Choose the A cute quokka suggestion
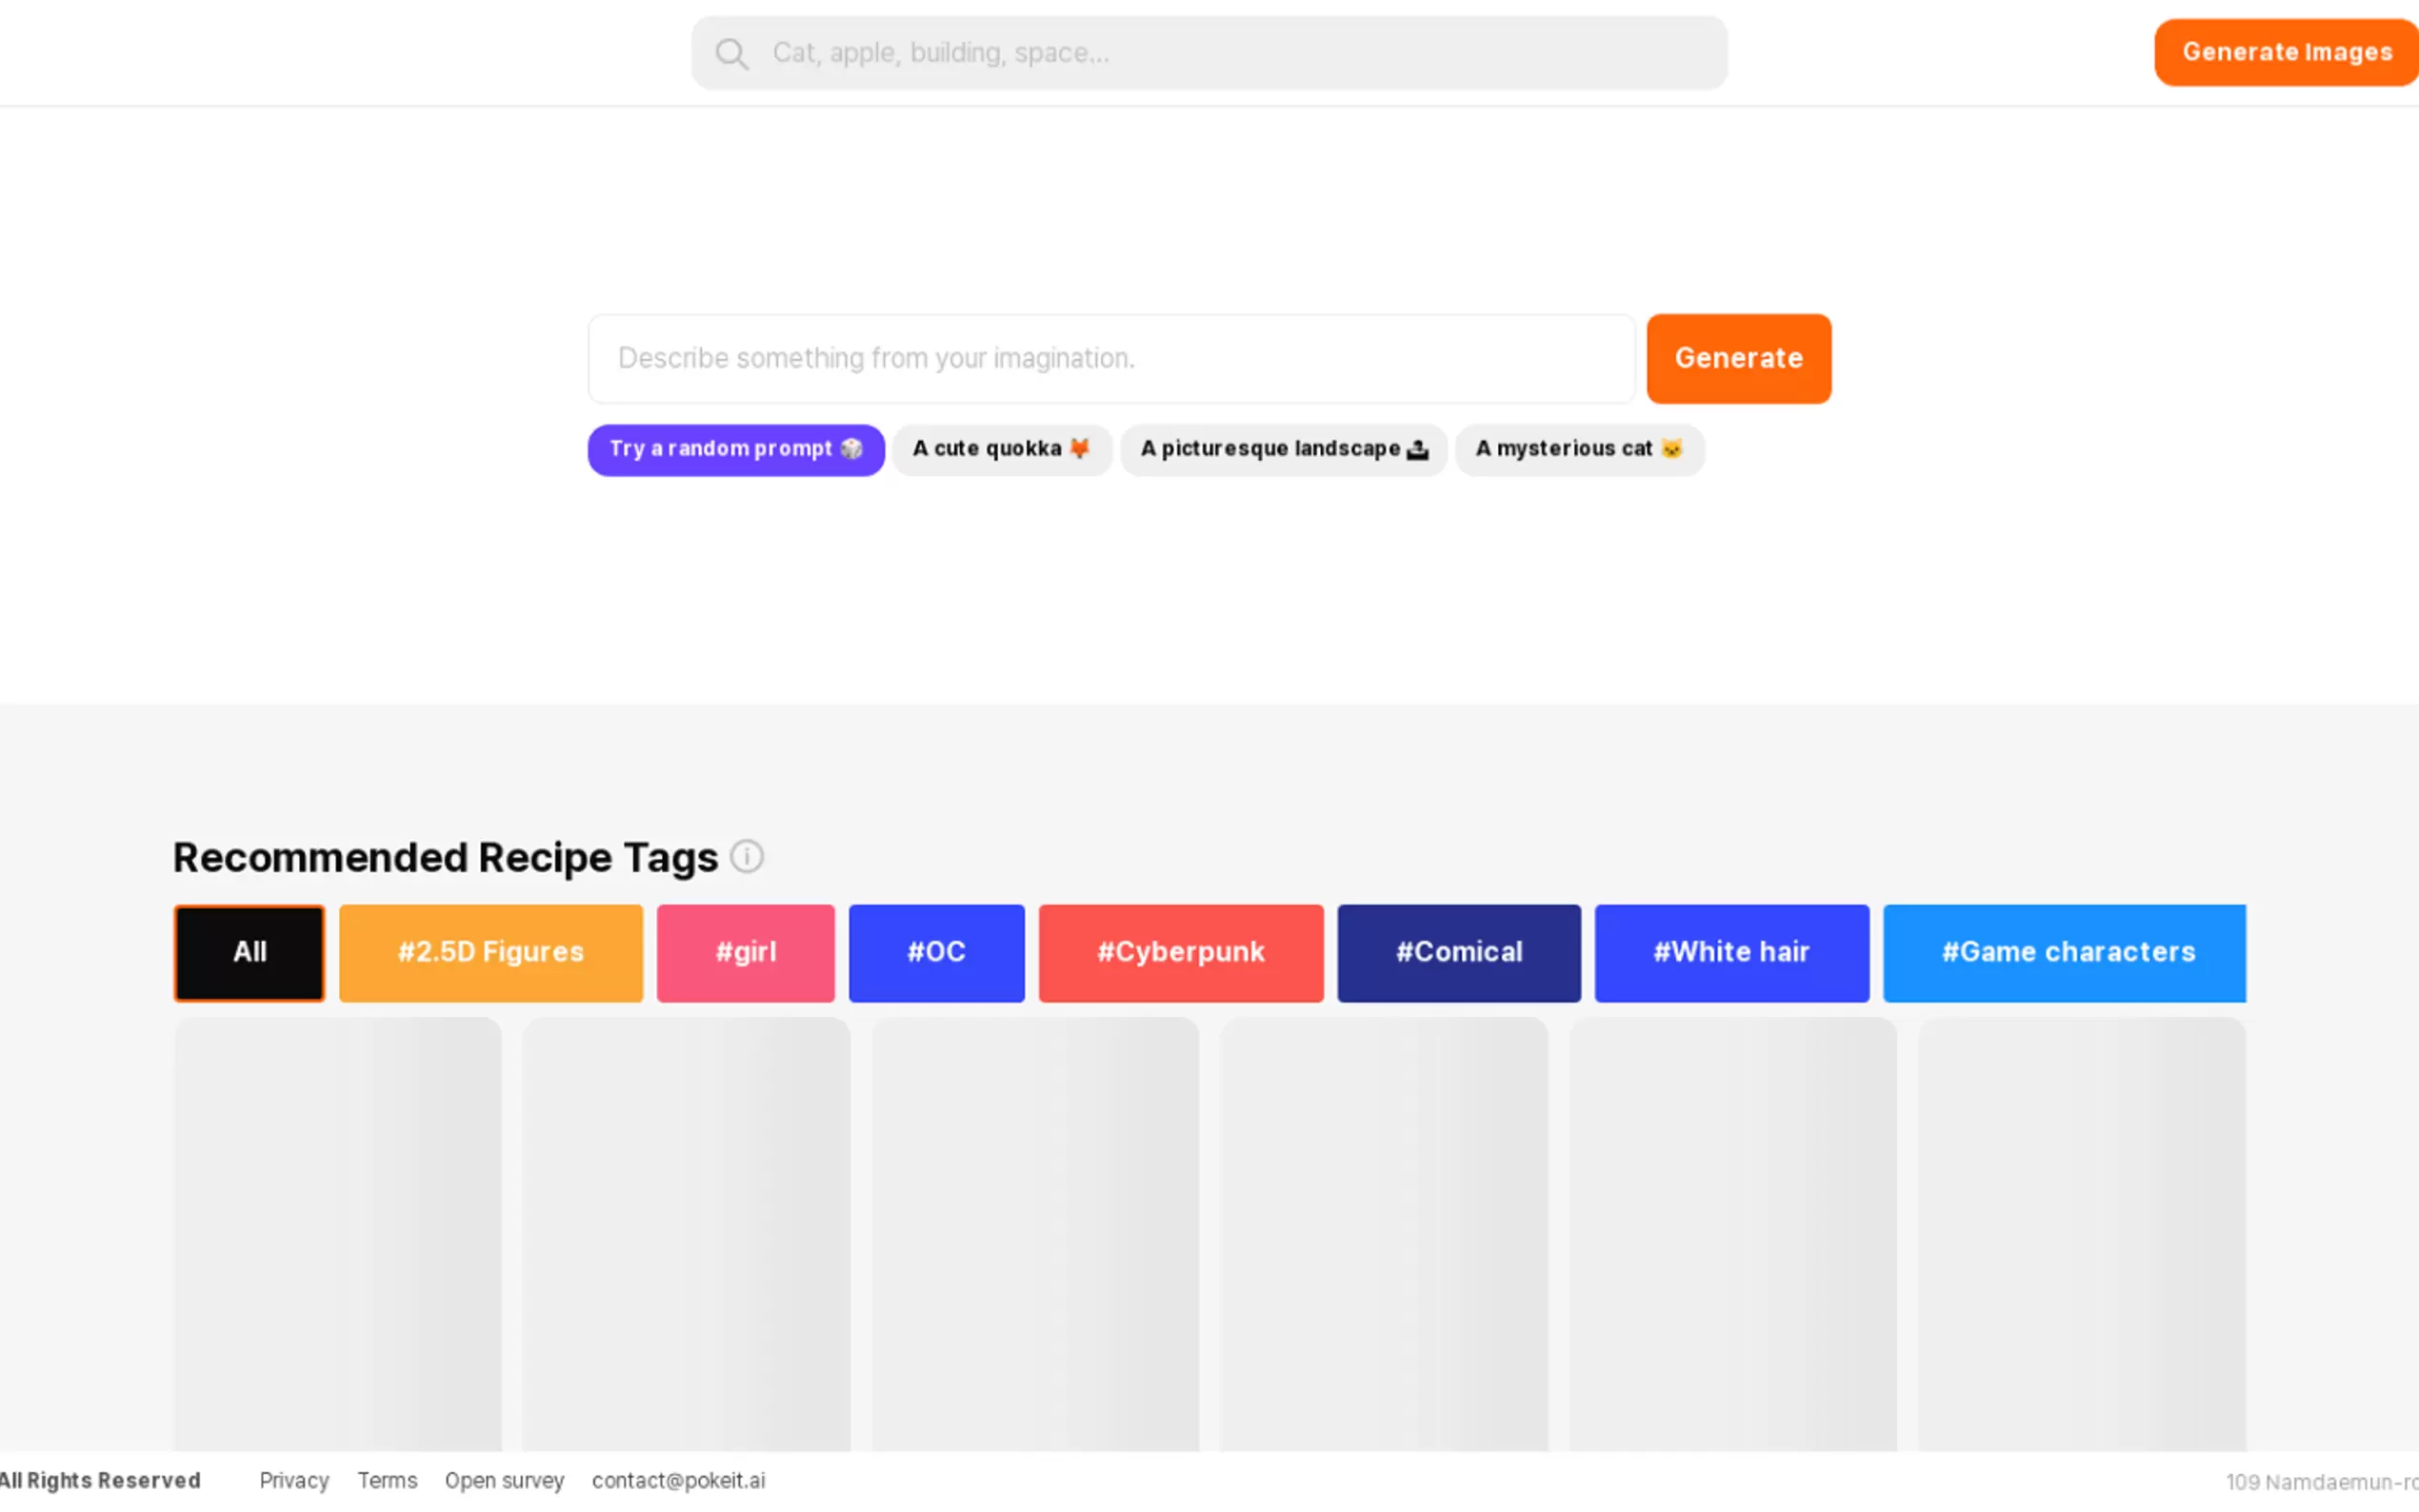Image resolution: width=2419 pixels, height=1512 pixels. (x=1001, y=449)
